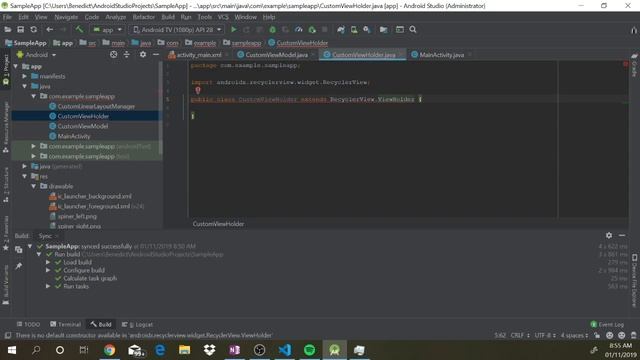Viewport: 640px width, 360px height.
Task: Toggle the read-only lock icon in status bar
Action: coord(597,335)
